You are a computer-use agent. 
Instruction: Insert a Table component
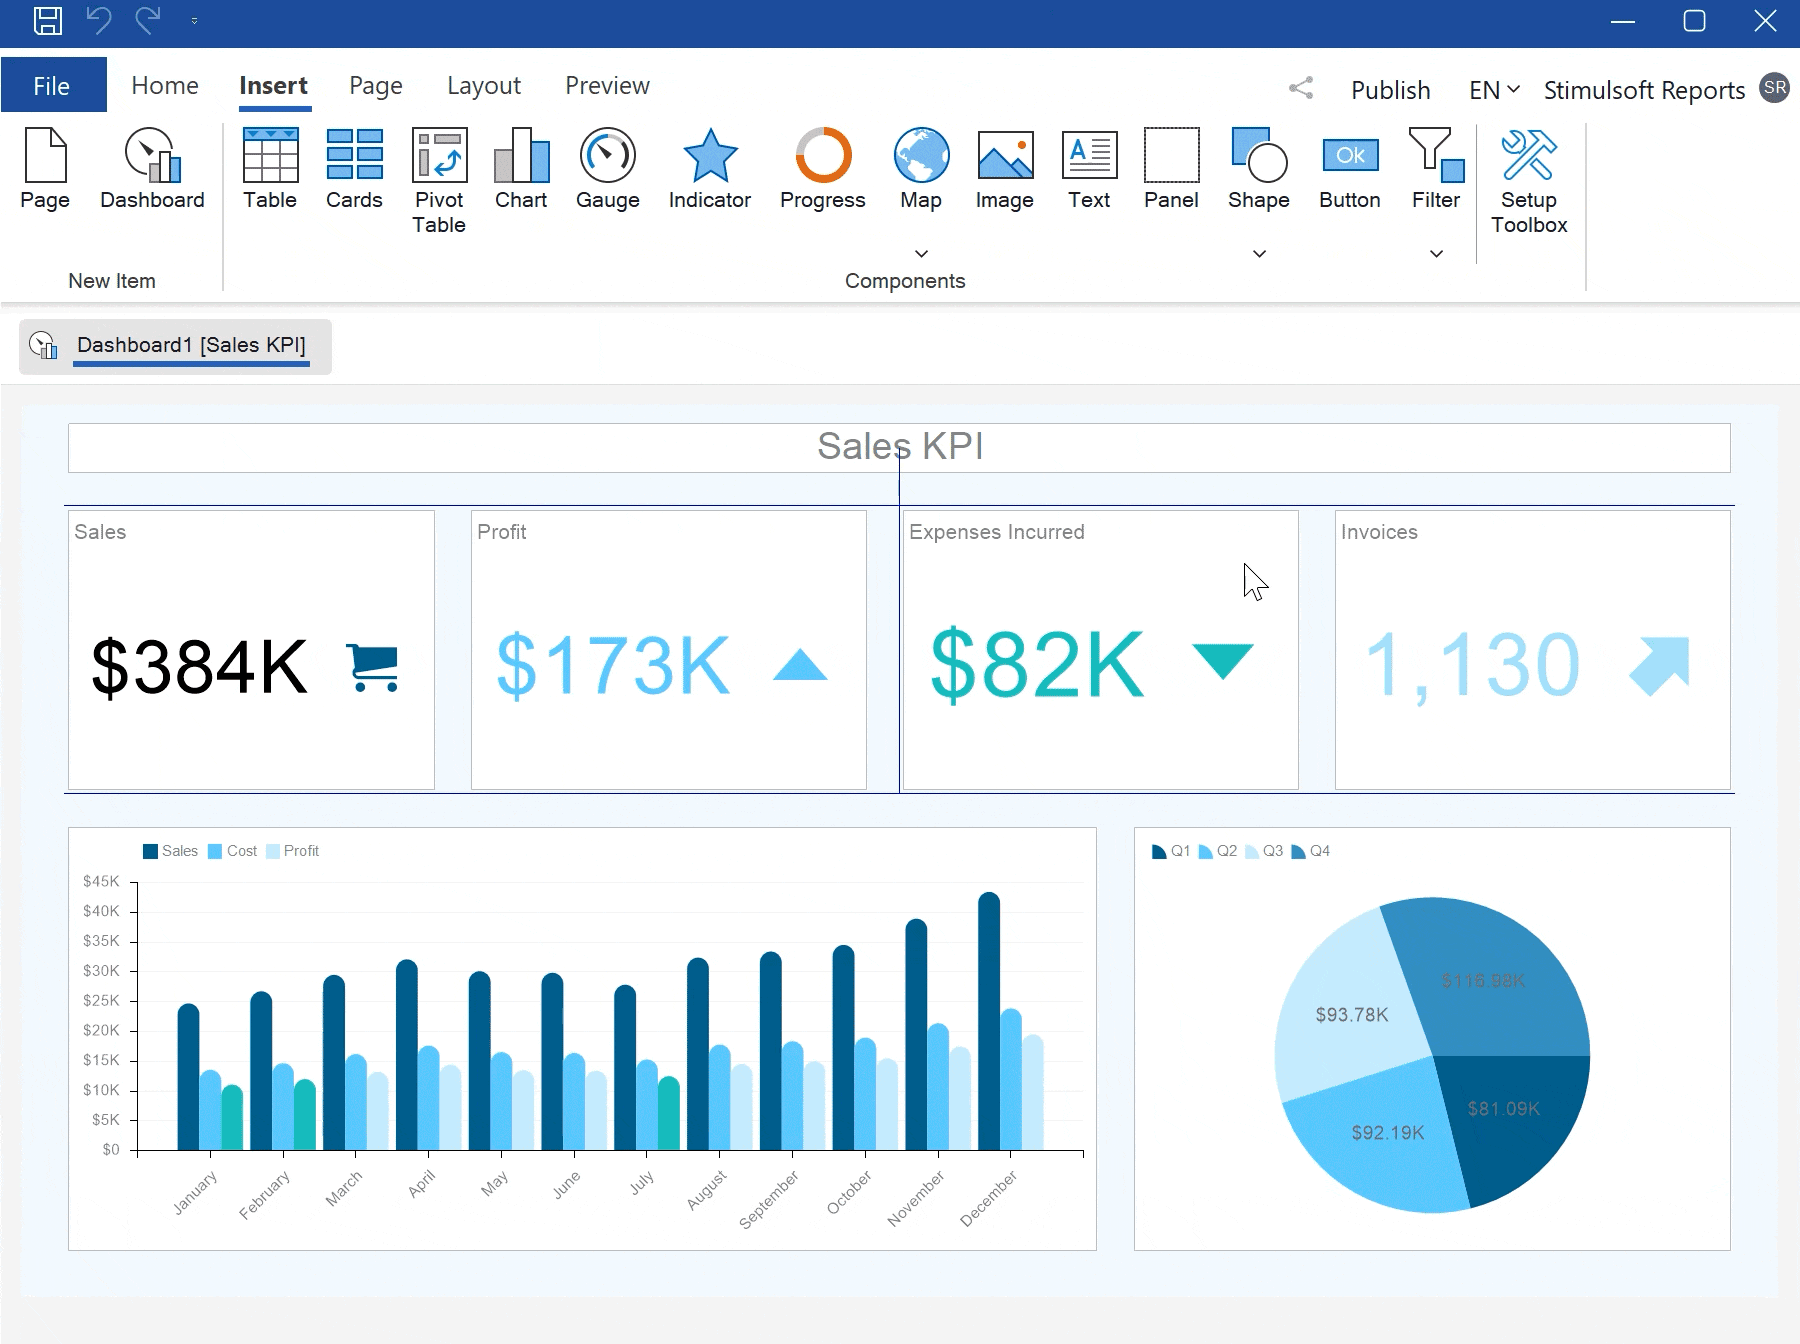[x=270, y=170]
